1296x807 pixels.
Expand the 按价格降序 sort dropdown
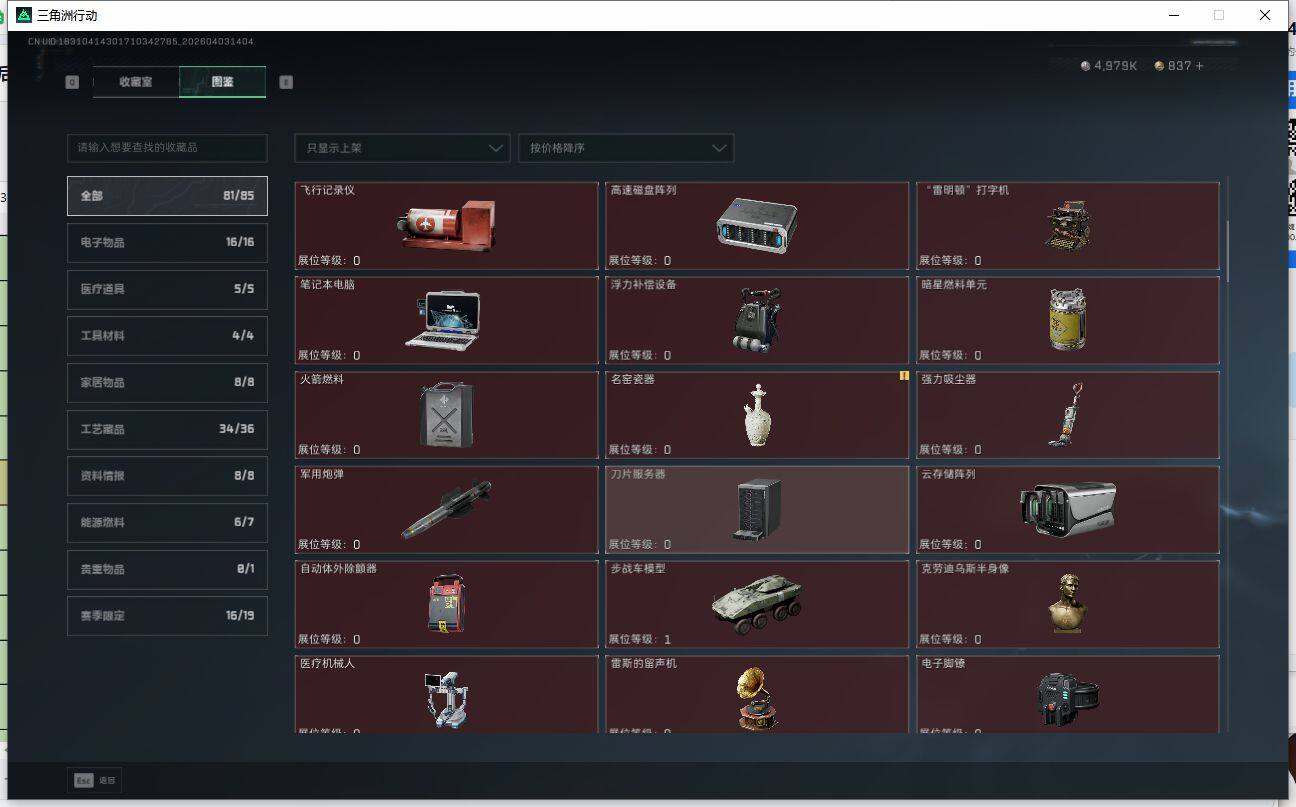(x=626, y=148)
